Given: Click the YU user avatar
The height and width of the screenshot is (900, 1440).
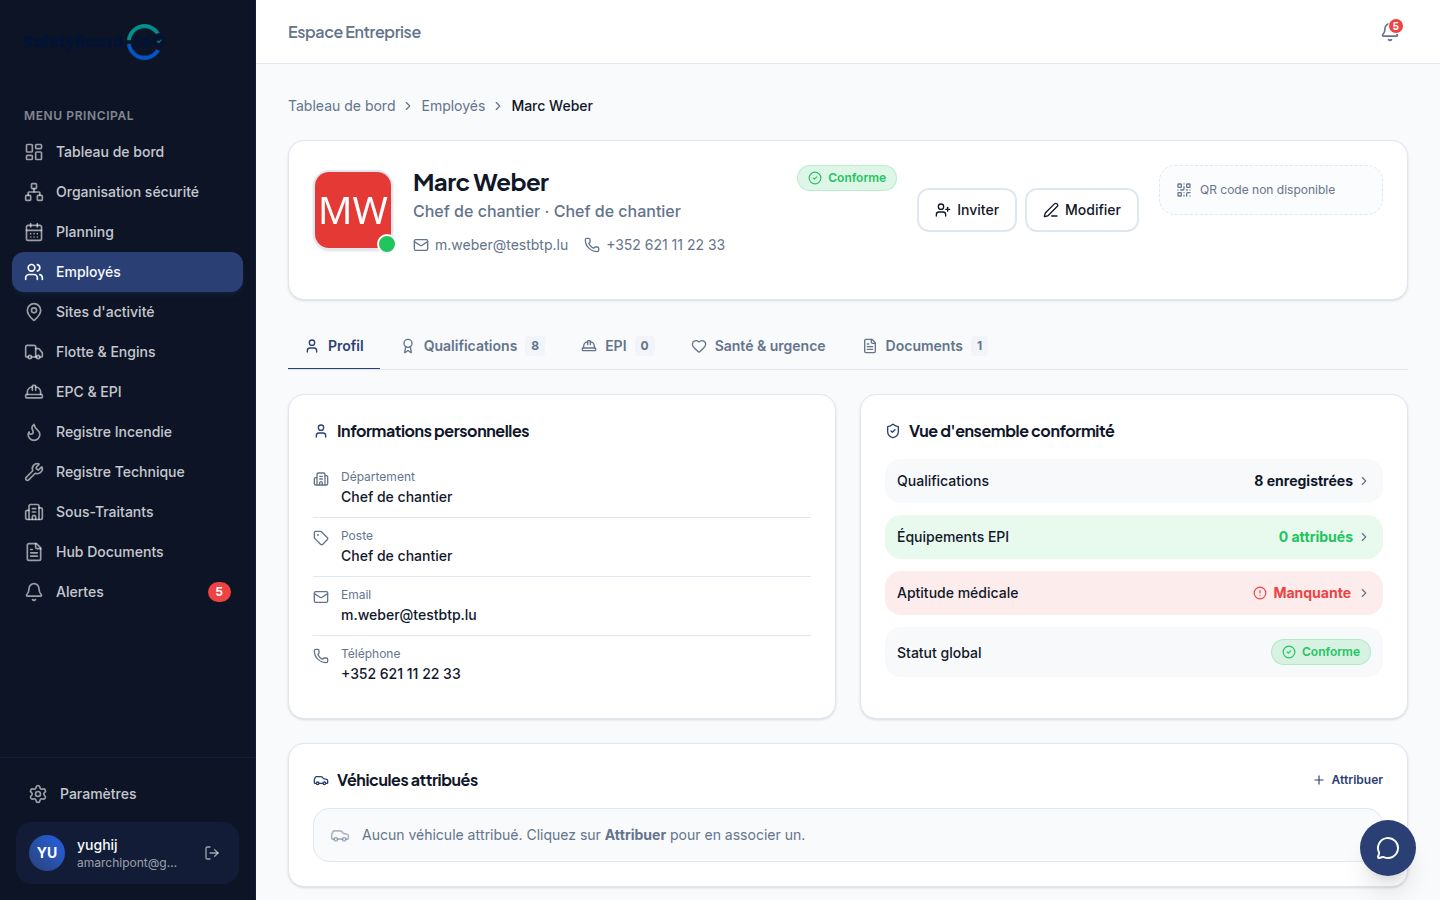Looking at the screenshot, I should [47, 853].
